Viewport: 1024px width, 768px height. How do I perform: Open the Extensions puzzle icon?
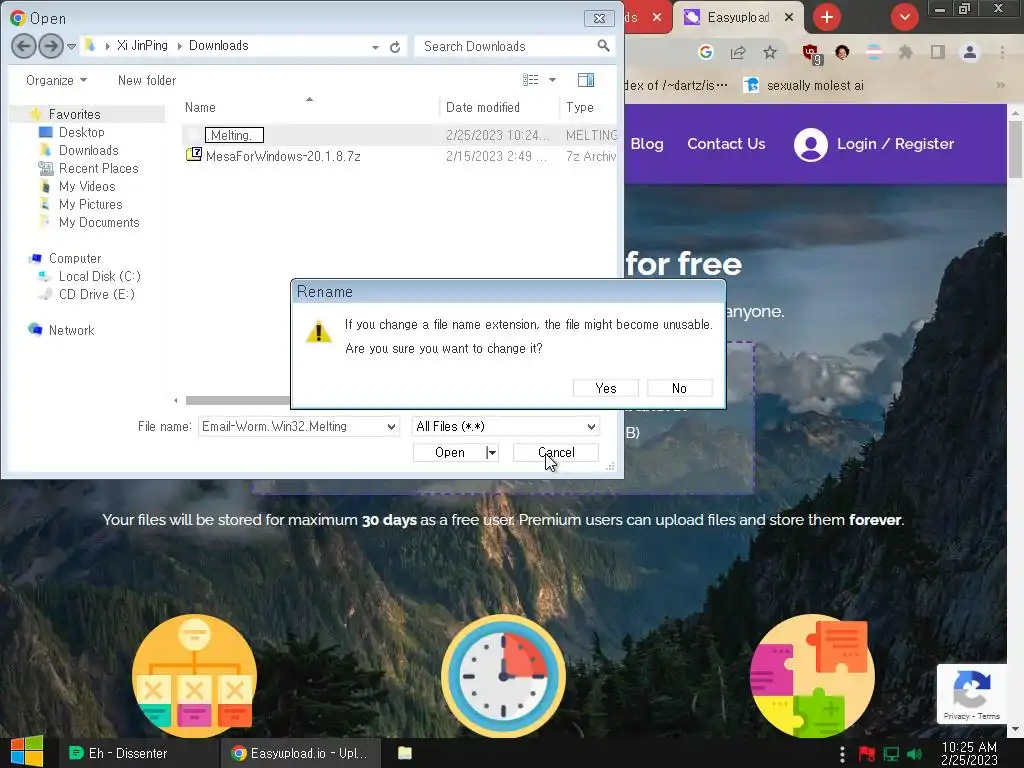[905, 52]
